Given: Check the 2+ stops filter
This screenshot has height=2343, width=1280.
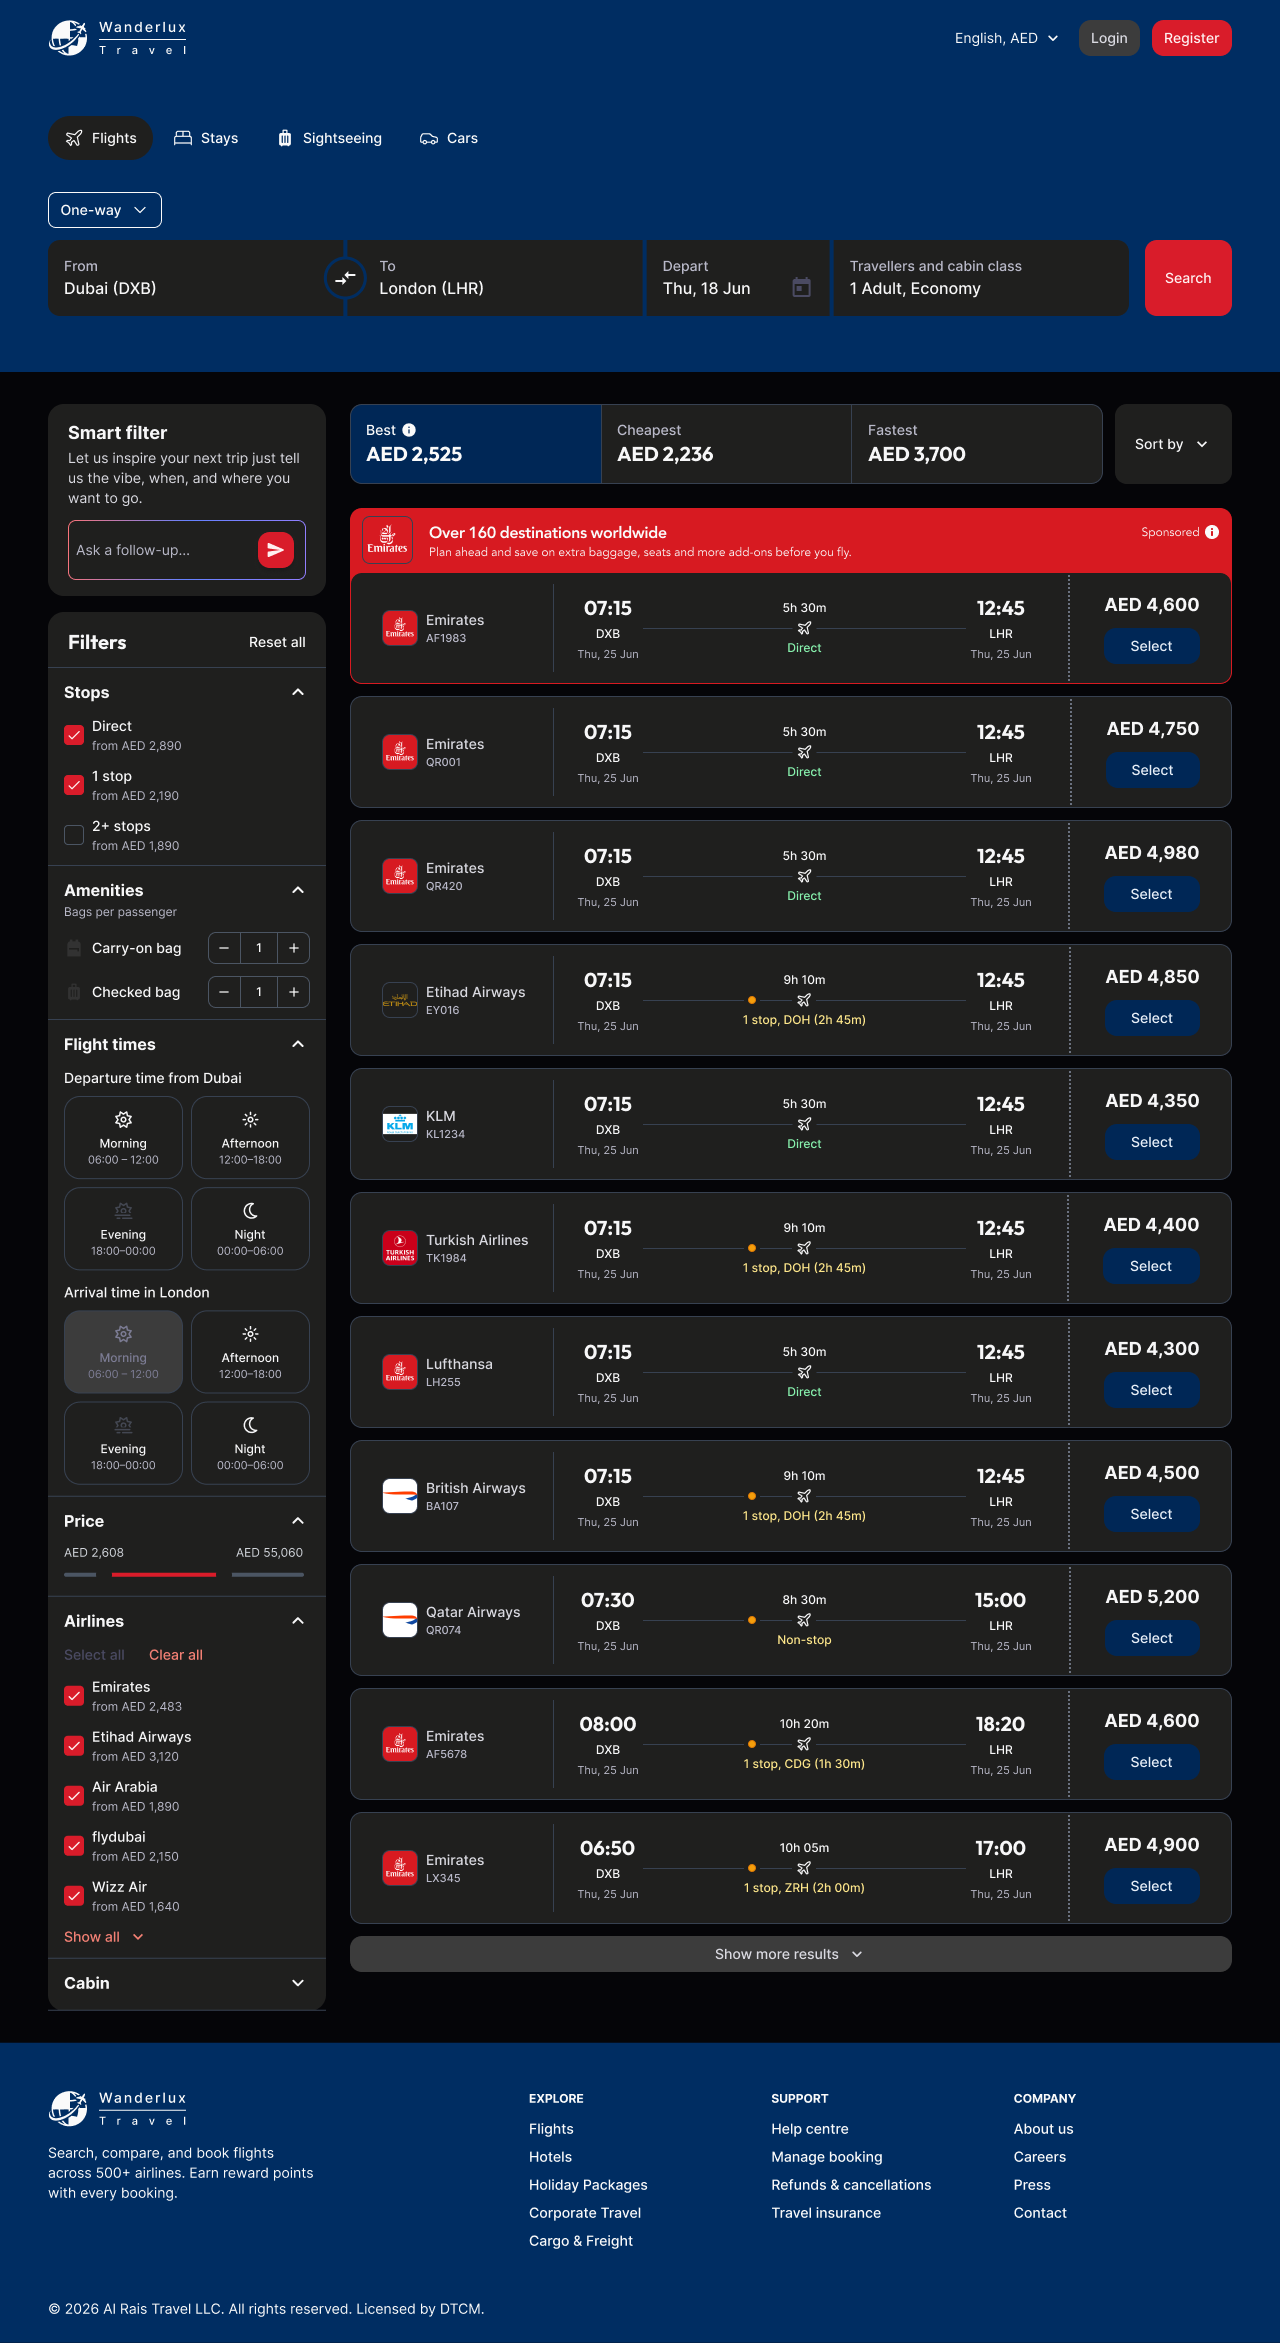Looking at the screenshot, I should pyautogui.click(x=74, y=835).
